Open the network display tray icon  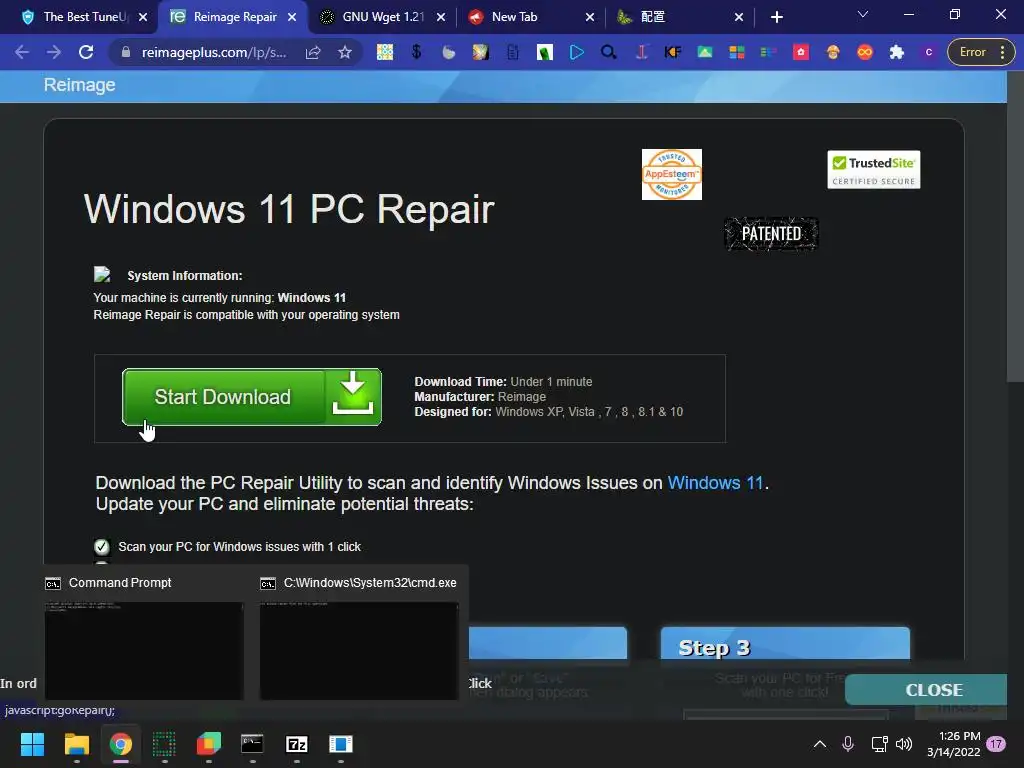pos(879,744)
